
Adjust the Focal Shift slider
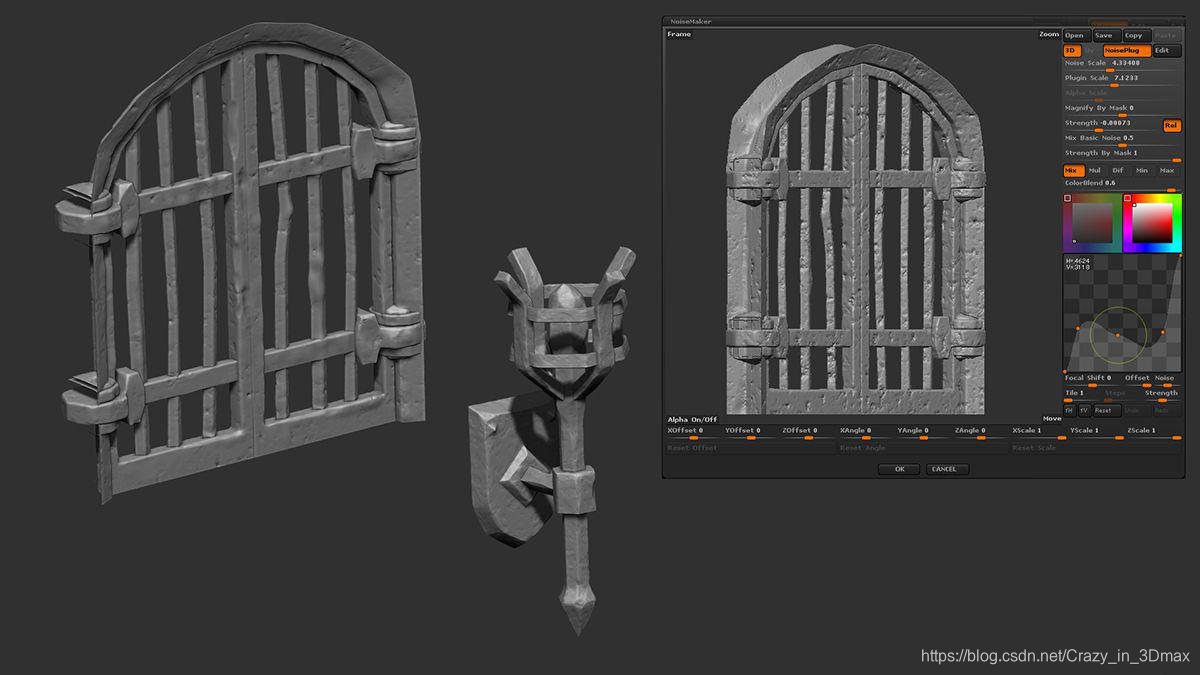[1091, 381]
